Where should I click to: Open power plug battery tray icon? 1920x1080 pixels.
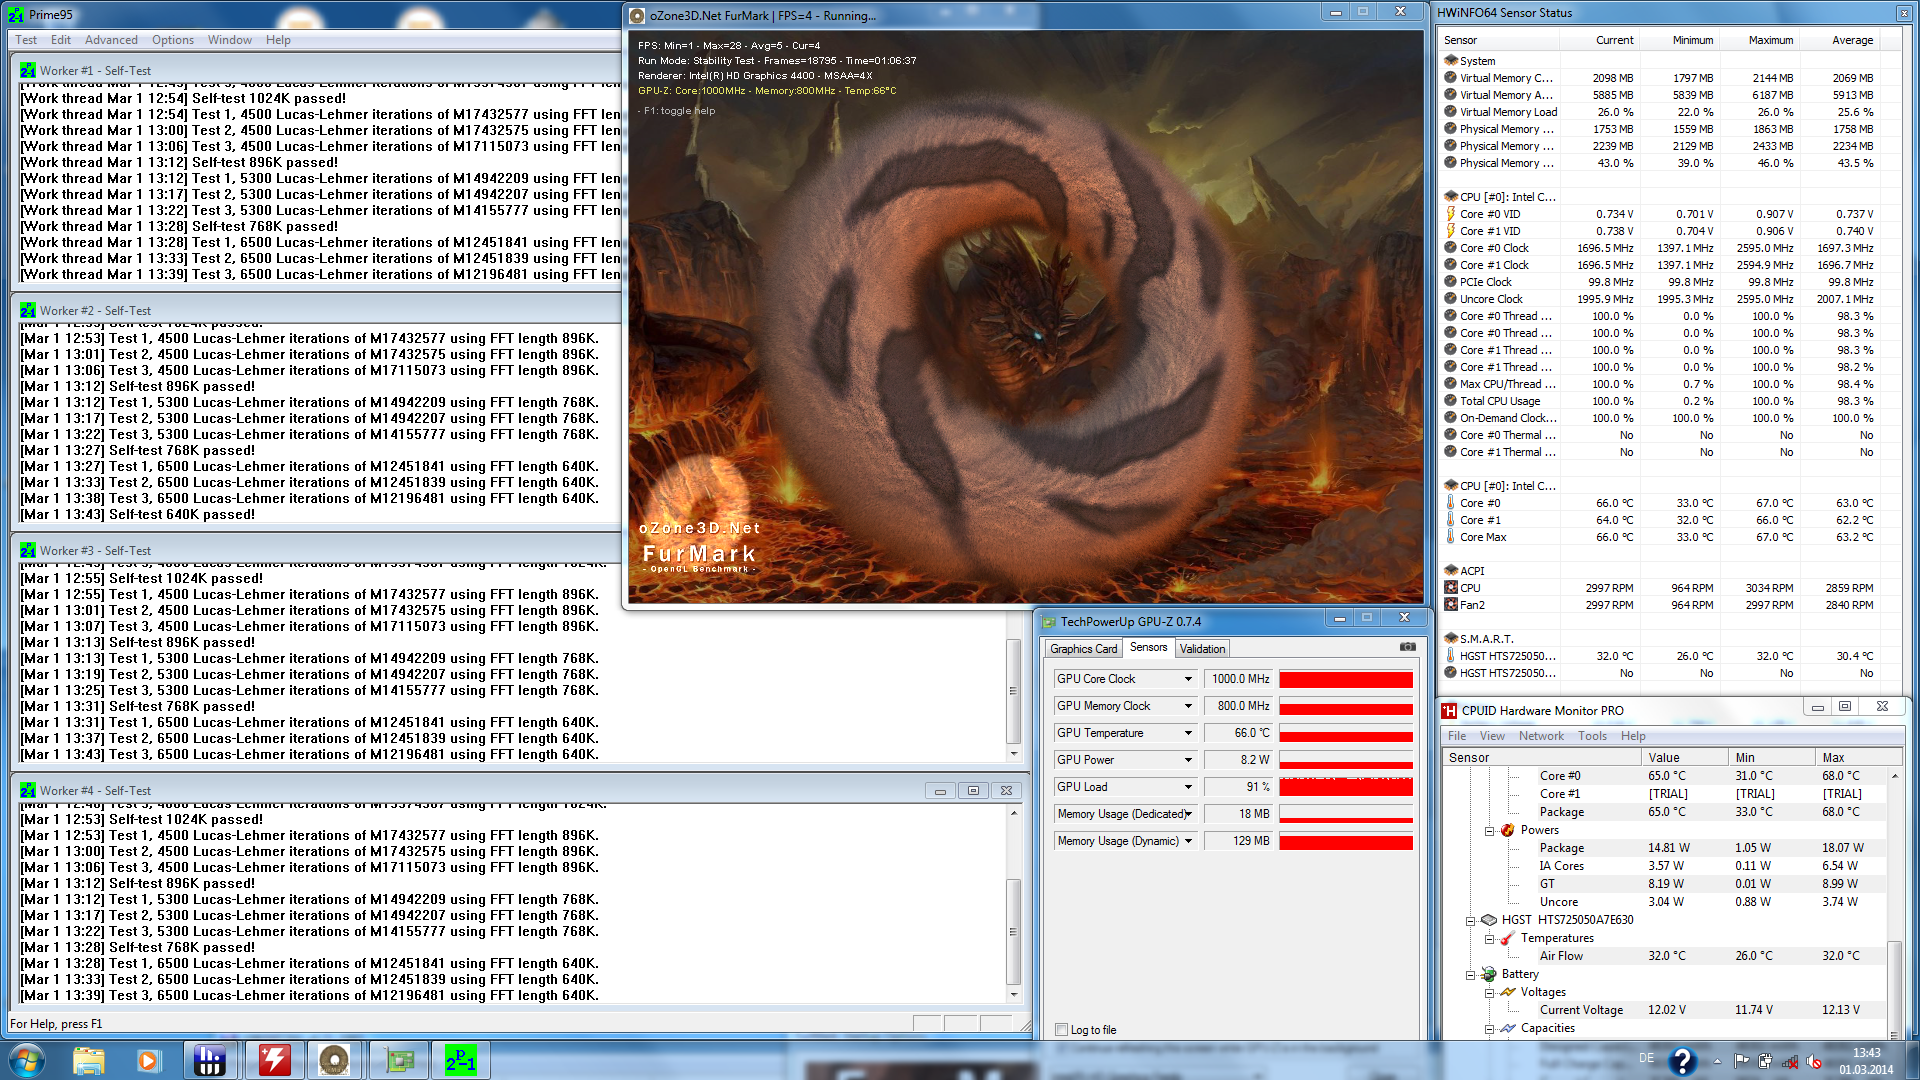click(1766, 1061)
